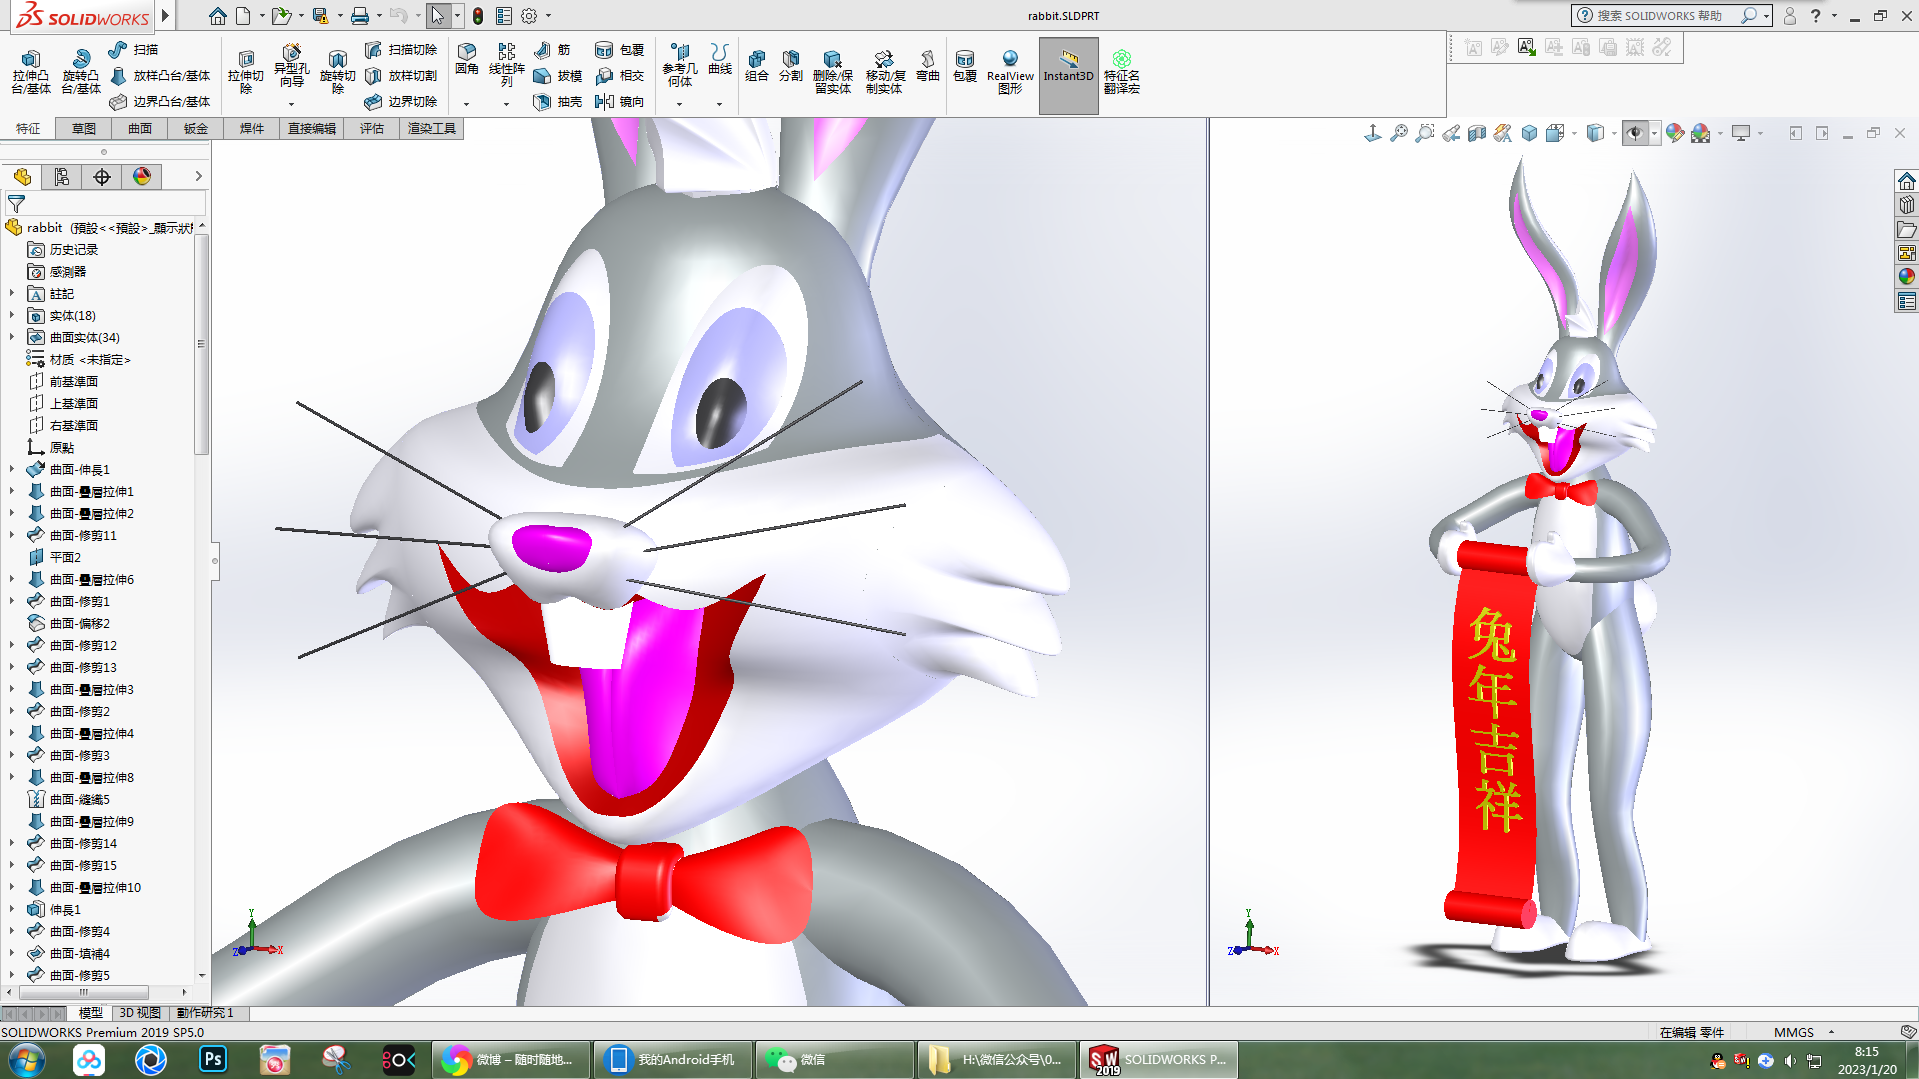The image size is (1919, 1079).
Task: Click the 边界凸台/基体 boundary boss tool
Action: click(x=160, y=101)
